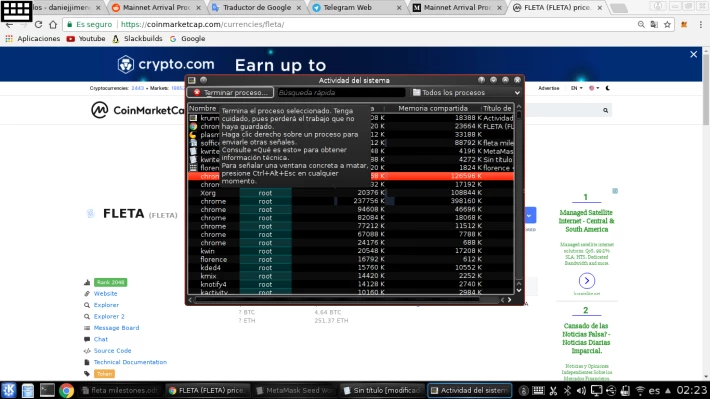Open the EN language dropdown
This screenshot has height=399, width=710.
tap(576, 88)
